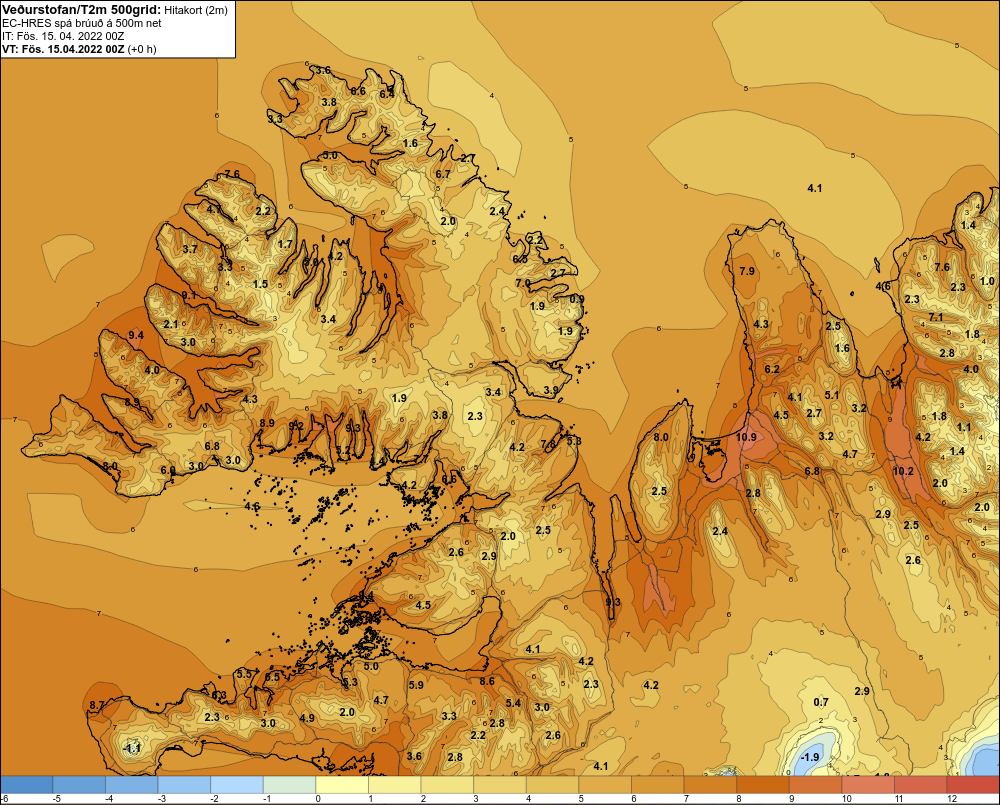This screenshot has width=1000, height=805.
Task: Click the '-3' tick label on color scale
Action: pos(161,799)
